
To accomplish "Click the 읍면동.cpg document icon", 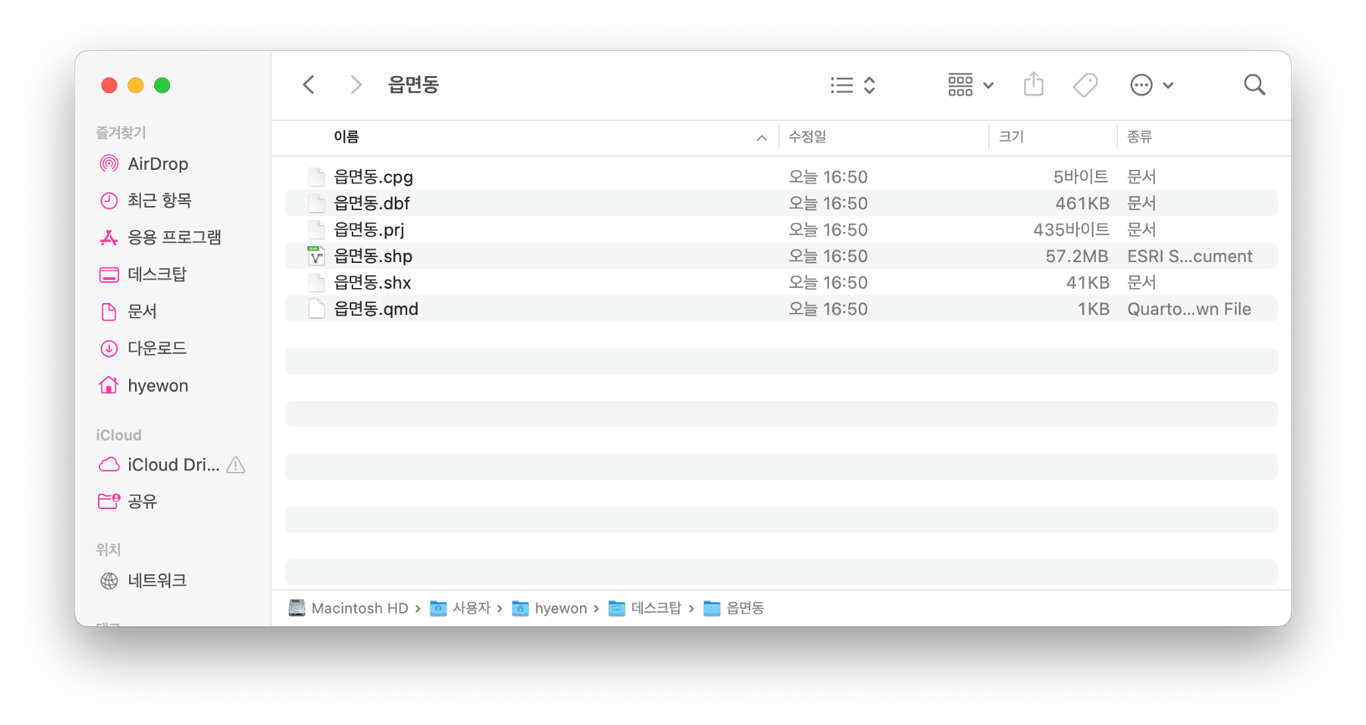I will pos(316,177).
